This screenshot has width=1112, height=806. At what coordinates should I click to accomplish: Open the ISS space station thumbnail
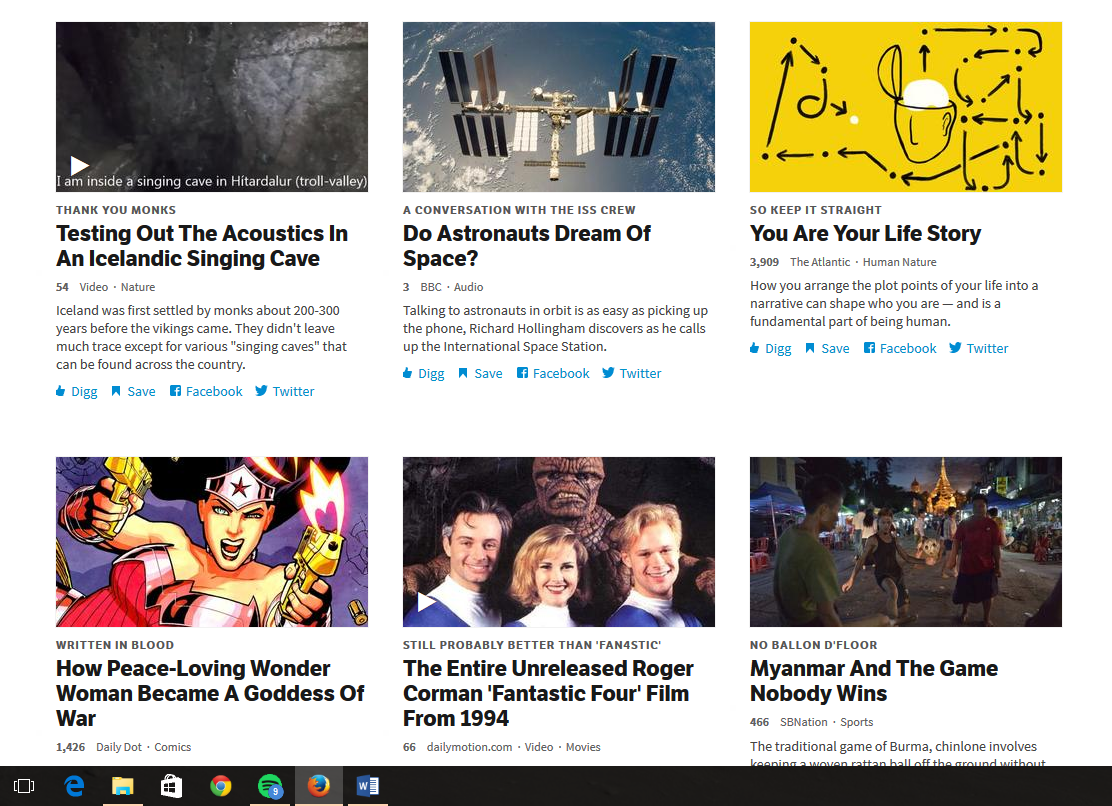click(x=559, y=107)
